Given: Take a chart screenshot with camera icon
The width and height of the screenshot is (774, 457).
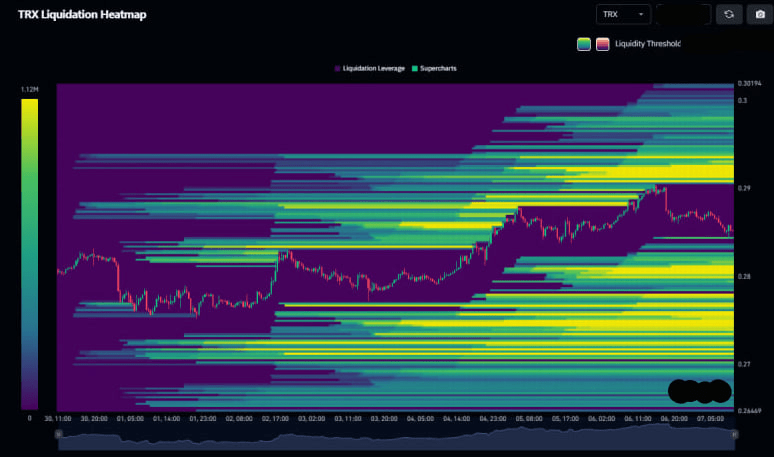Looking at the screenshot, I should point(759,14).
